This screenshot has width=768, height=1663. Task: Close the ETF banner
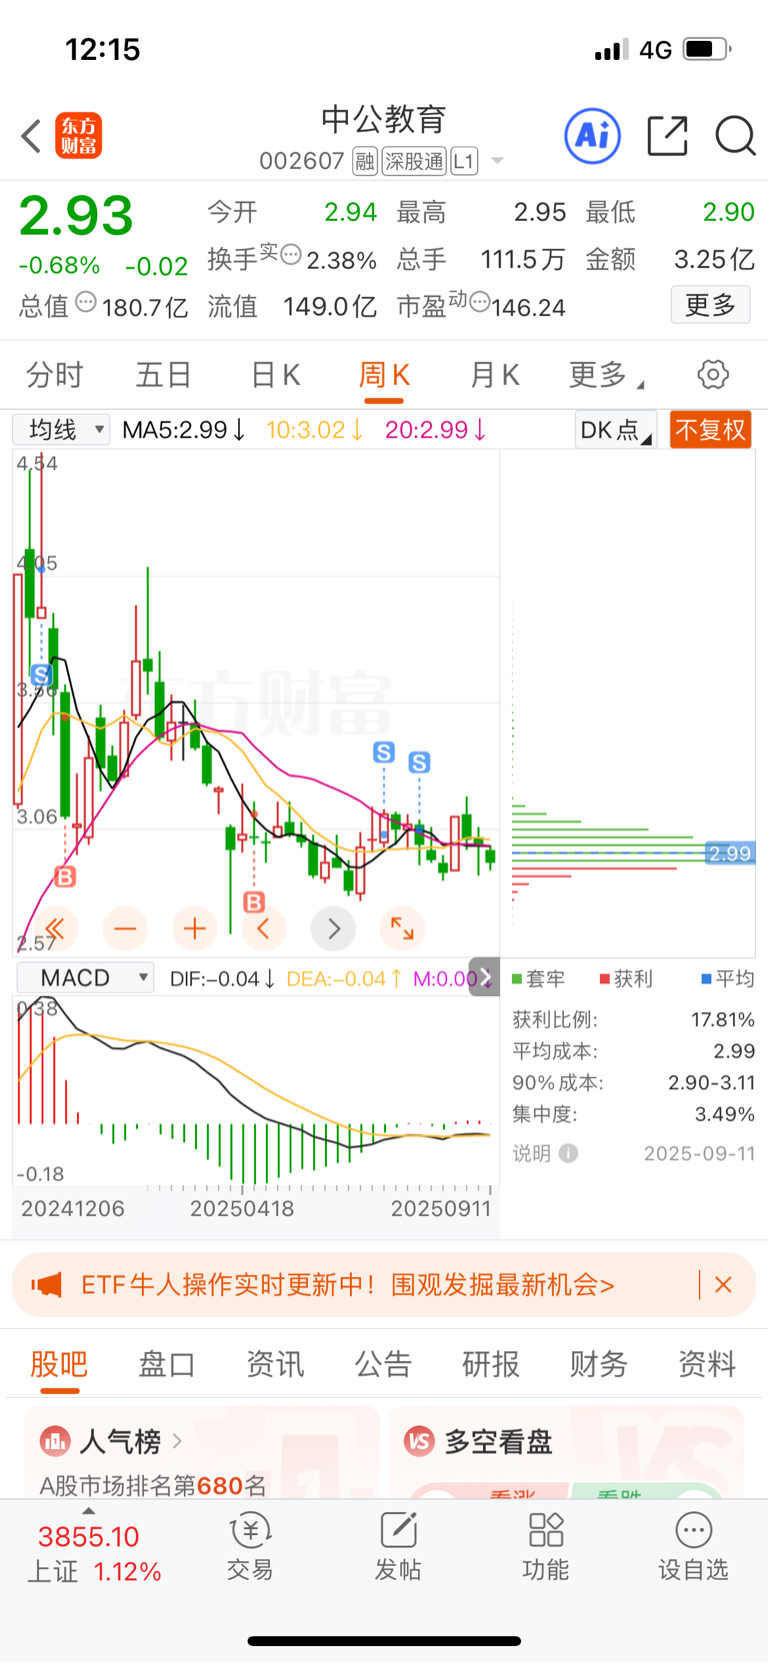coord(724,1284)
